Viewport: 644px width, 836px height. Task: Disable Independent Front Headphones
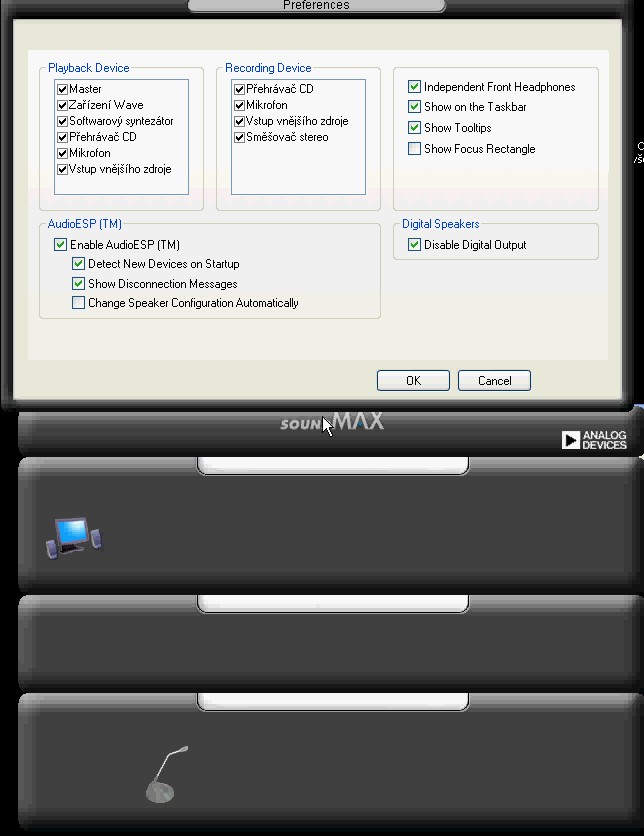click(414, 86)
